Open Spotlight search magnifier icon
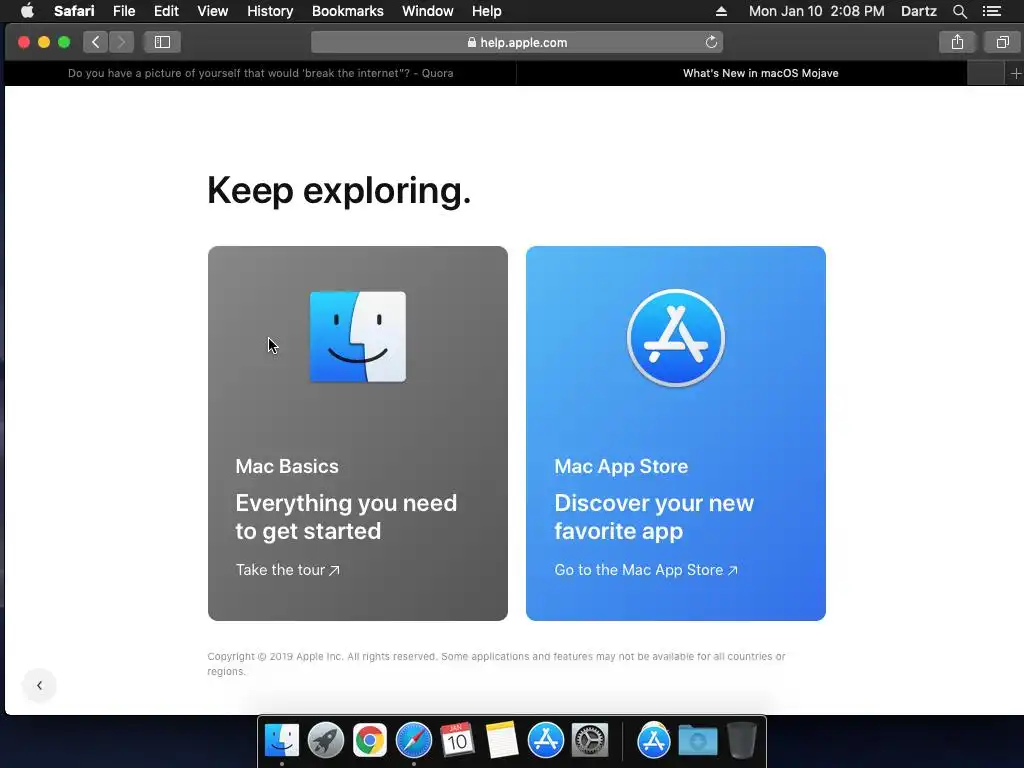This screenshot has width=1024, height=768. tap(959, 11)
